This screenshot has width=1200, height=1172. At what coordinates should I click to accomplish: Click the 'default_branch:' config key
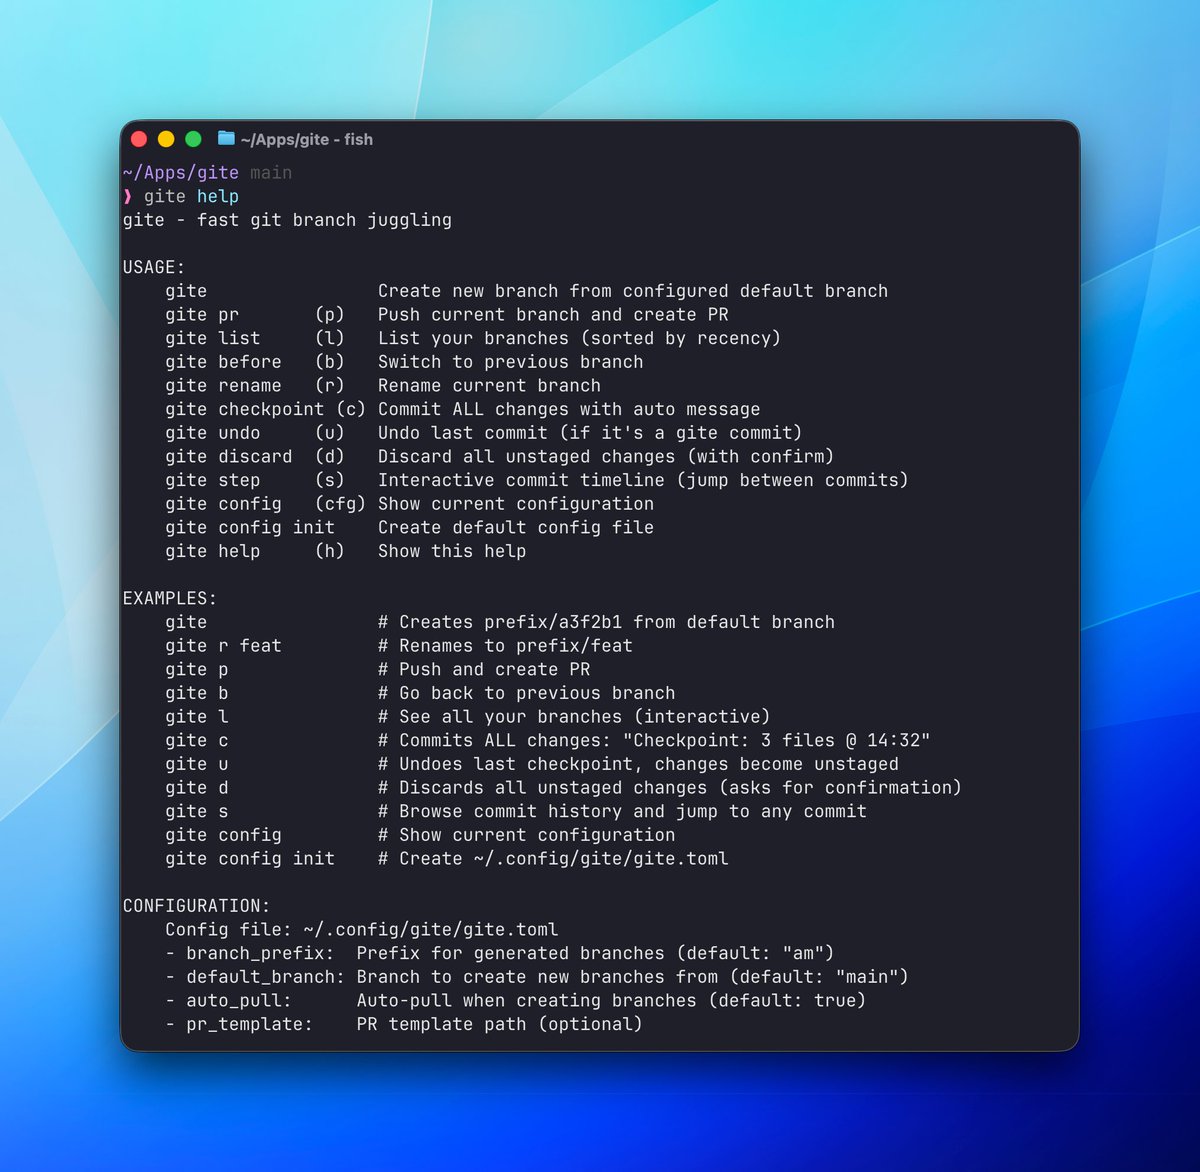pos(266,977)
